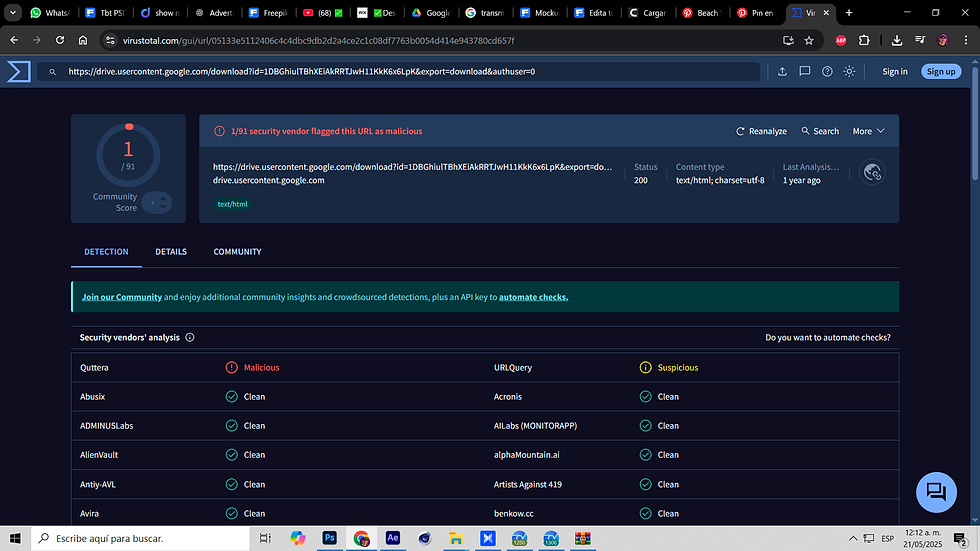
Task: Click the text/html tag
Action: [x=232, y=204]
